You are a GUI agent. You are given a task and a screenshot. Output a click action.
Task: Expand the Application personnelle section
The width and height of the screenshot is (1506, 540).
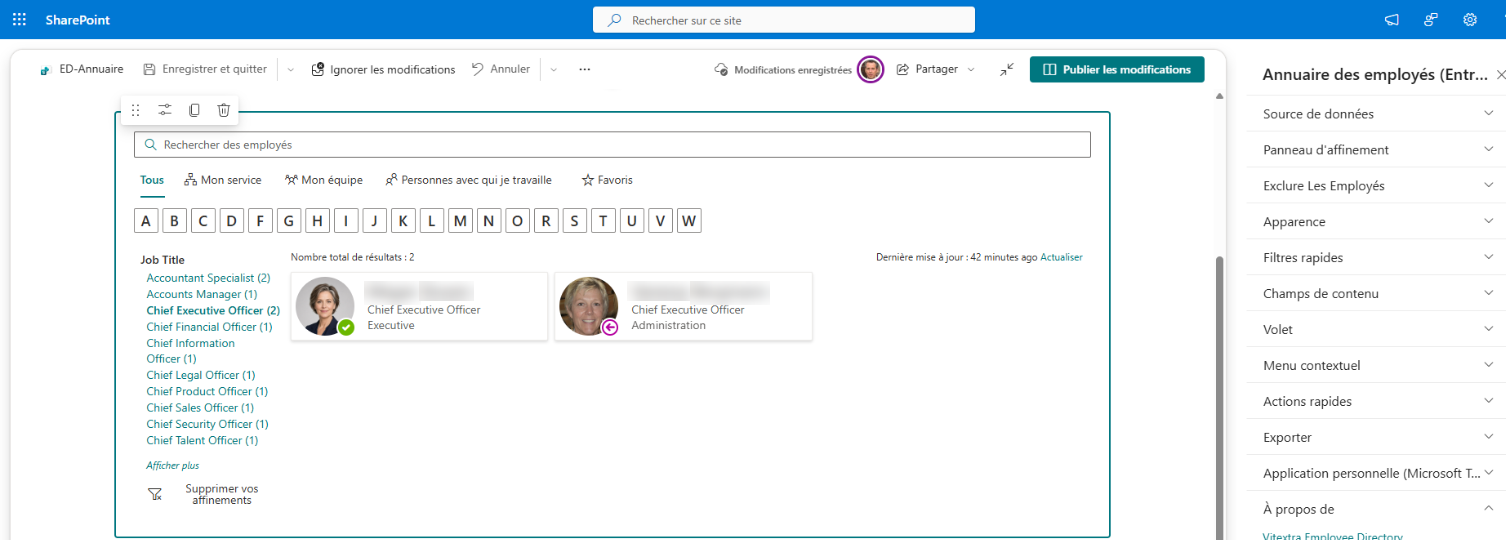1377,474
